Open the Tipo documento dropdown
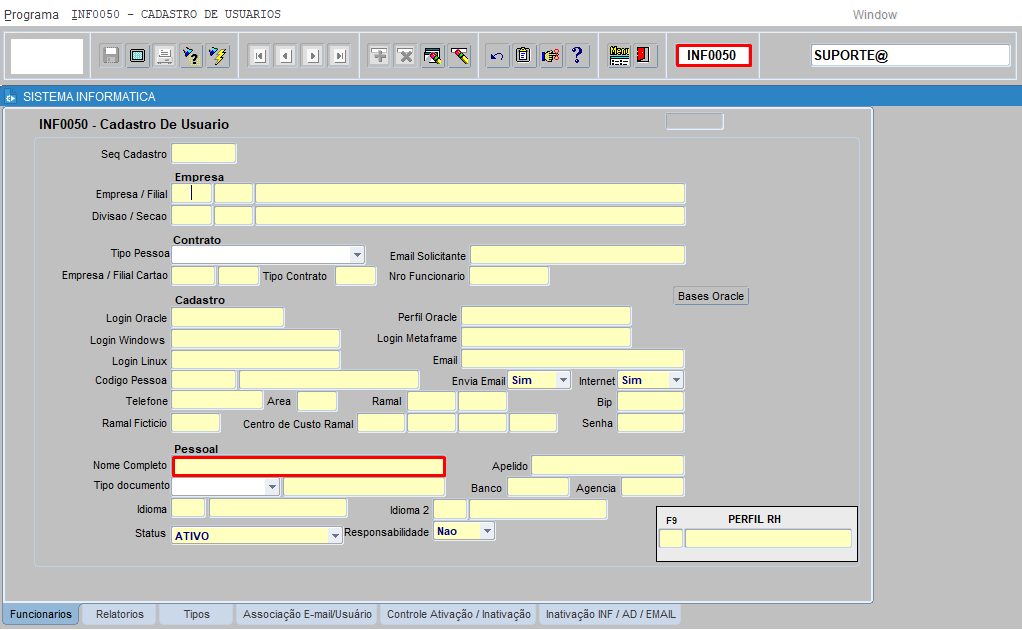The image size is (1022, 630). click(x=272, y=486)
